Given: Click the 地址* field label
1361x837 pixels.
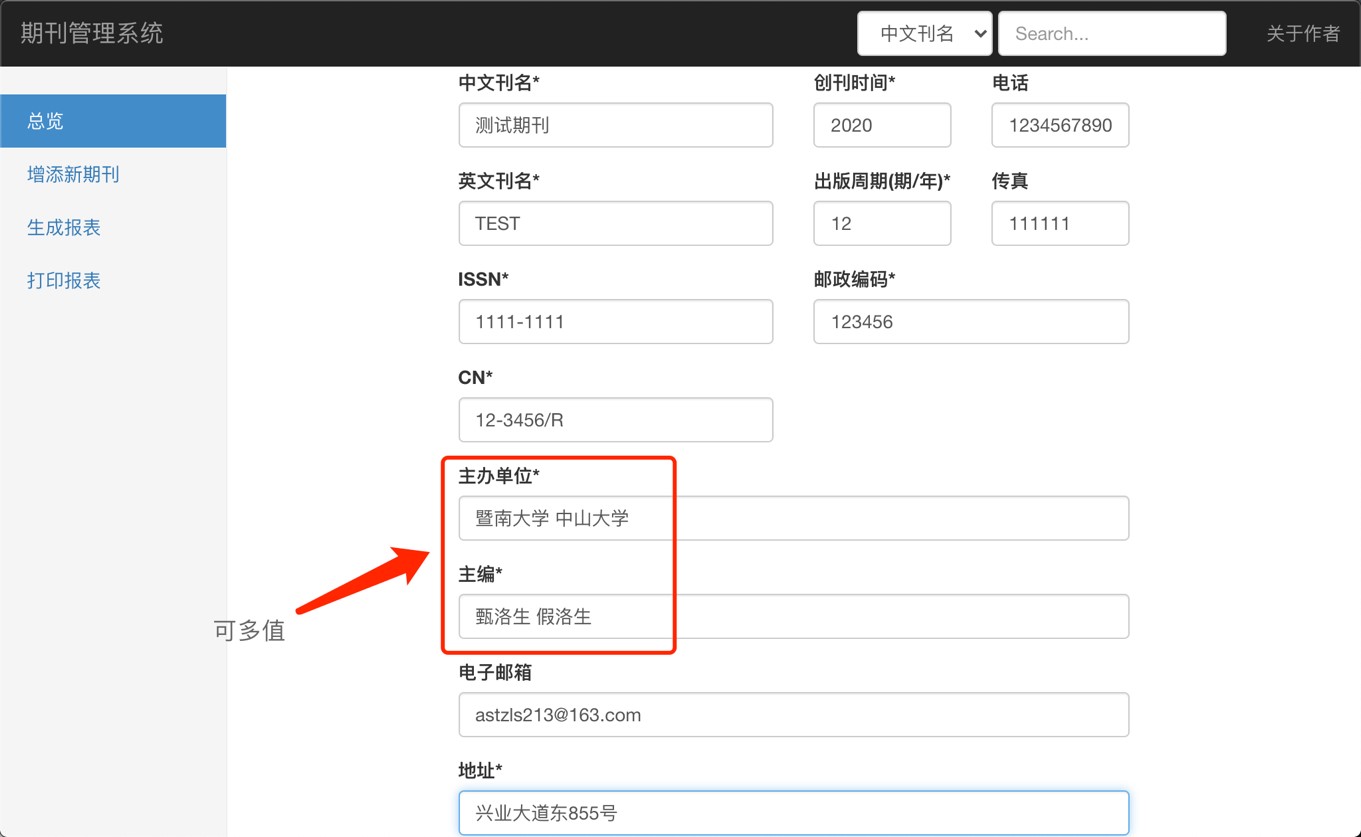Looking at the screenshot, I should [x=480, y=770].
